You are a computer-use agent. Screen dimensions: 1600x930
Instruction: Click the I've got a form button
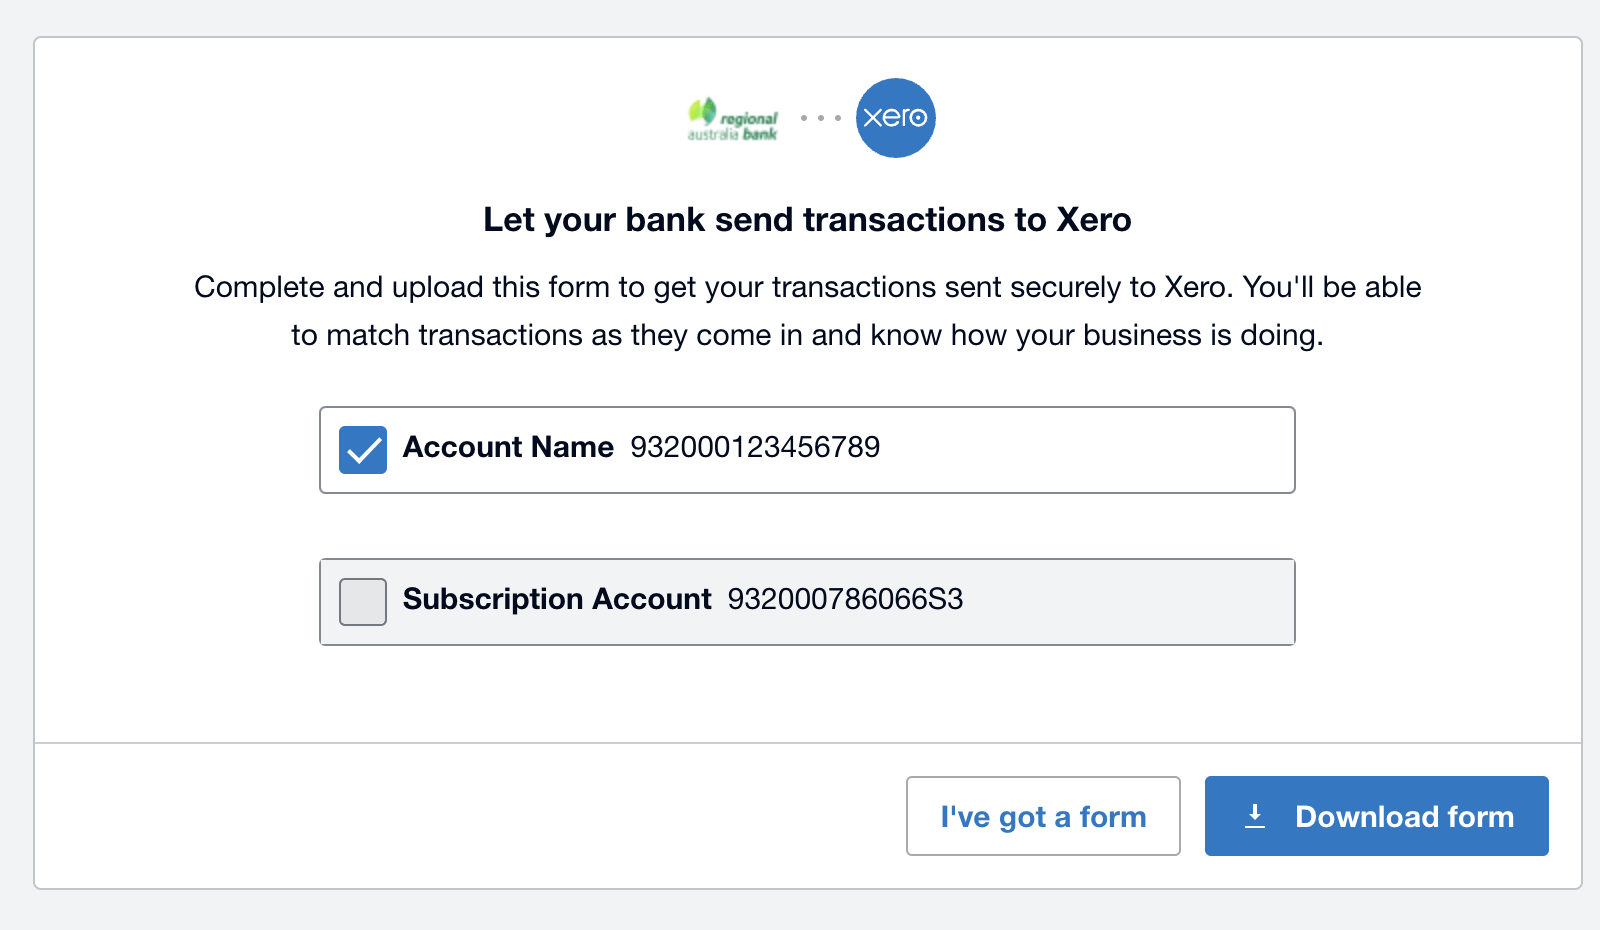click(1042, 816)
